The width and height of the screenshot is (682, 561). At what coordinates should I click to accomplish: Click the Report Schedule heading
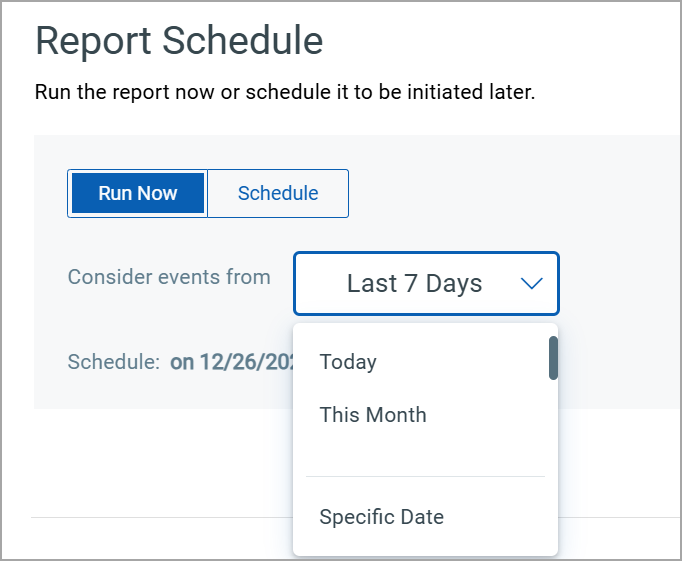coord(179,40)
